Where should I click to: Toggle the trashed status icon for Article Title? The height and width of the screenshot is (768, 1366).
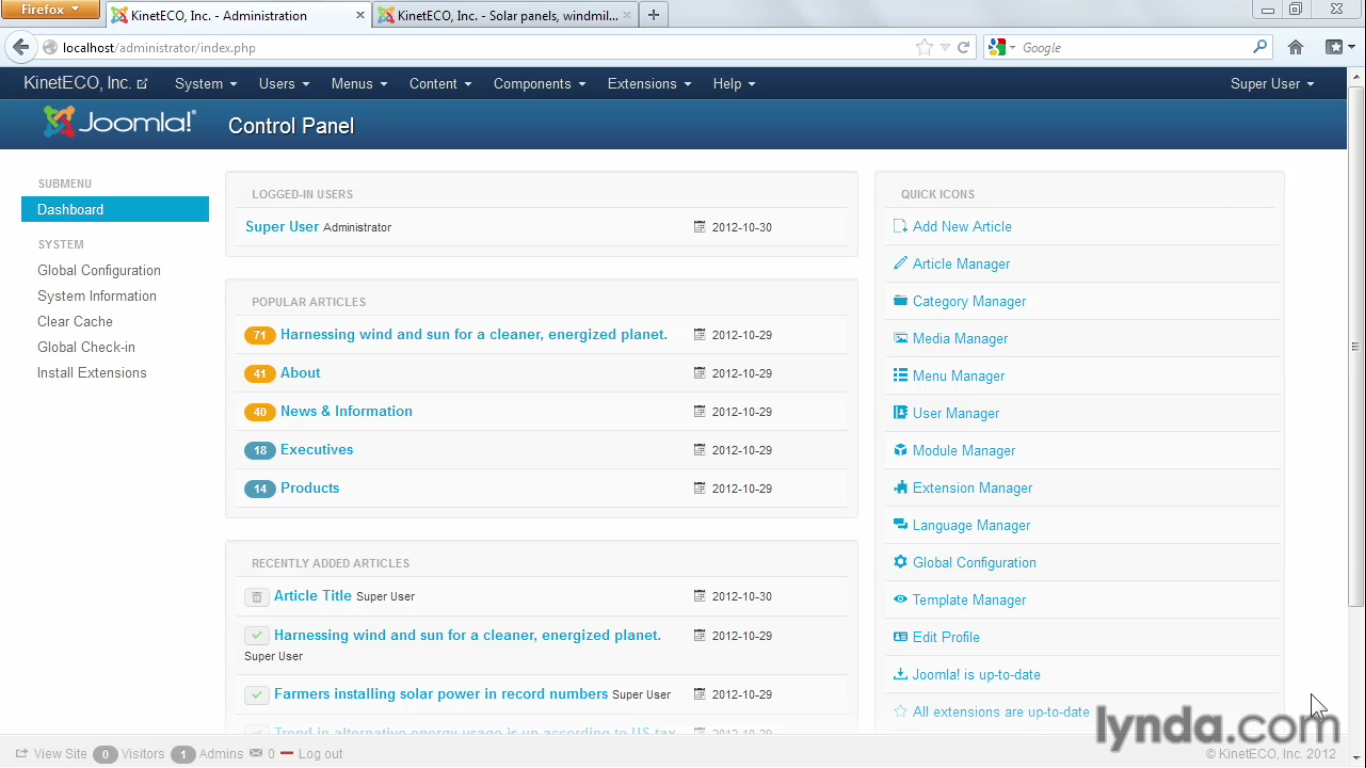tap(257, 597)
